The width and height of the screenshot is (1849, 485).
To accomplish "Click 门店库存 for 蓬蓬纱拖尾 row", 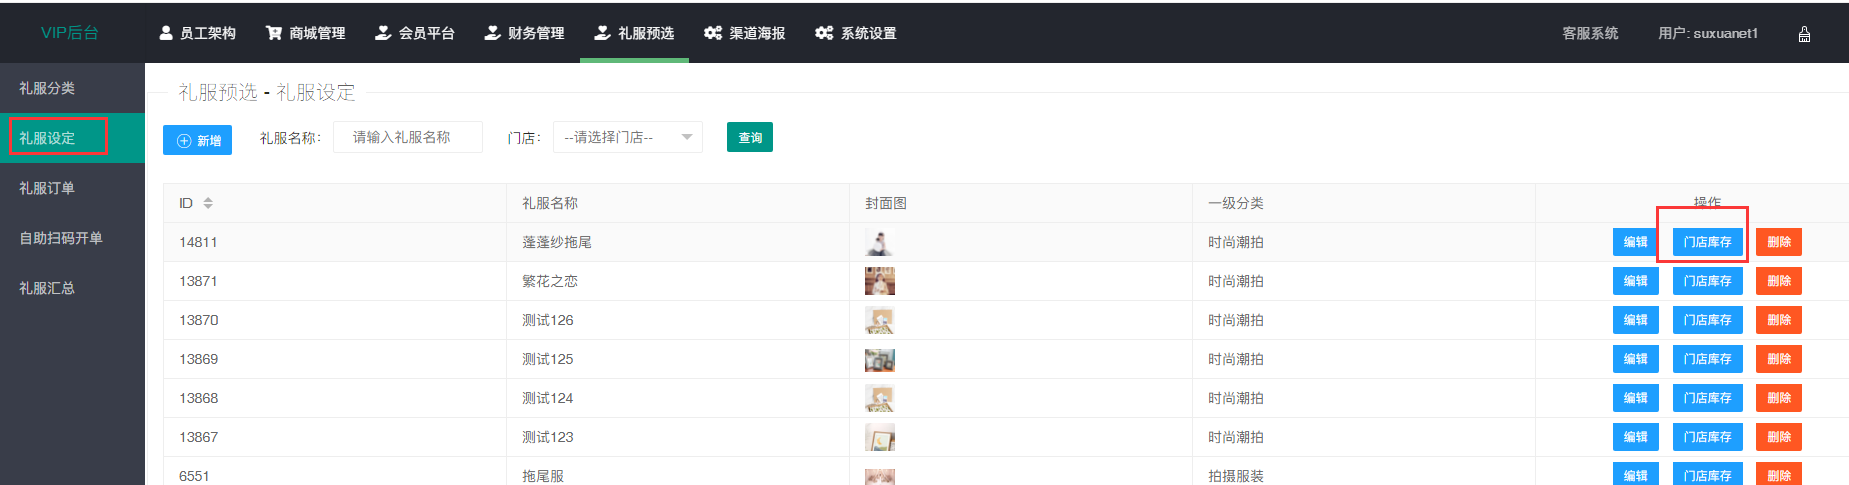I will tap(1707, 242).
